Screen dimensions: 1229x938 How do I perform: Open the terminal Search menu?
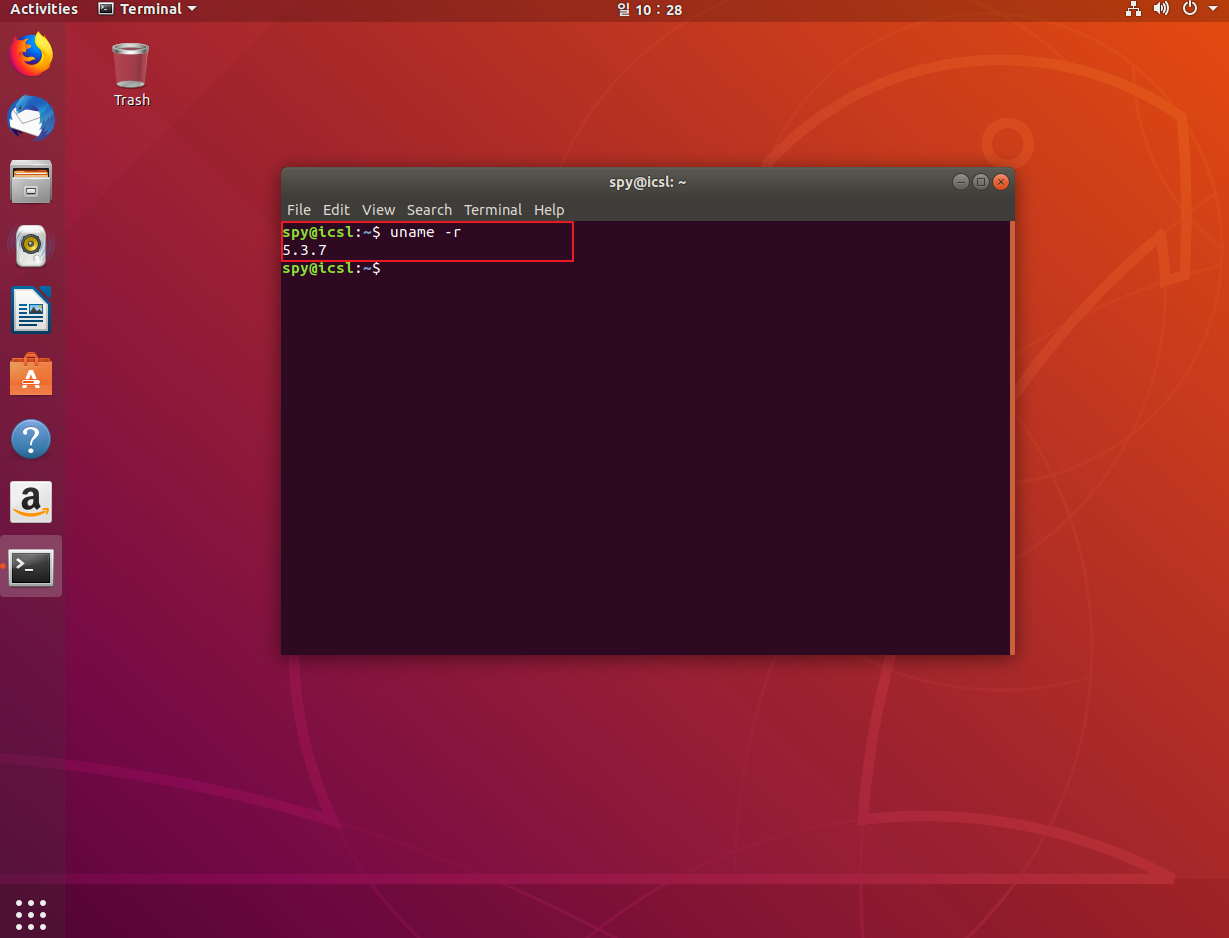click(x=429, y=210)
